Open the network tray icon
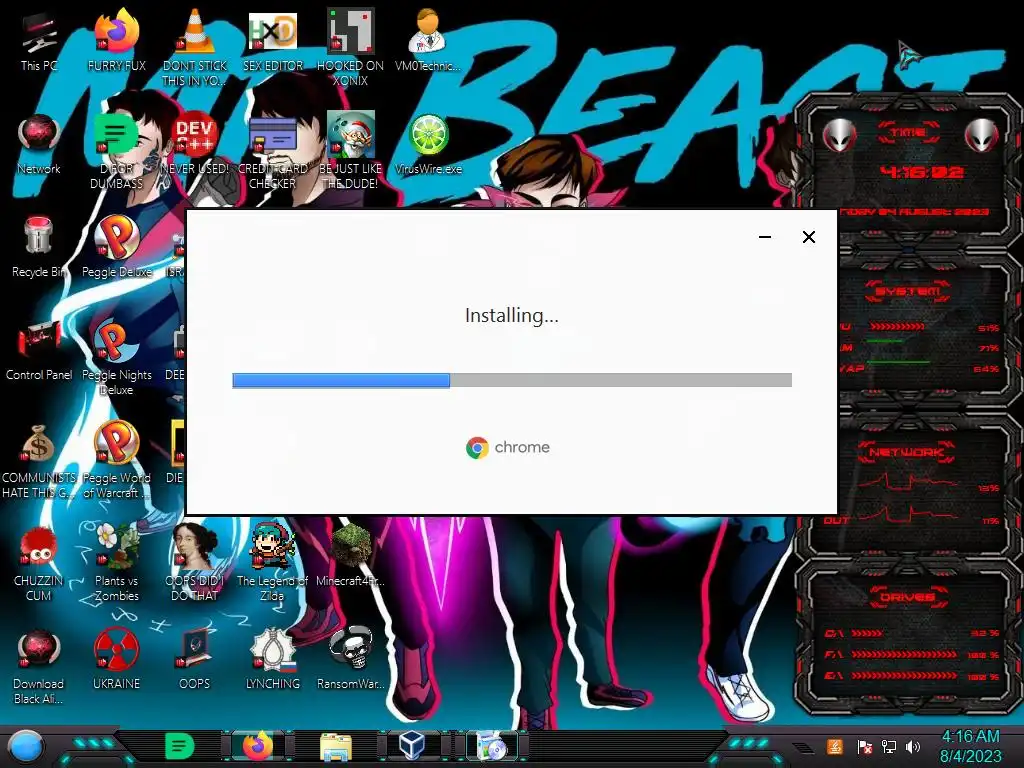 [x=889, y=746]
